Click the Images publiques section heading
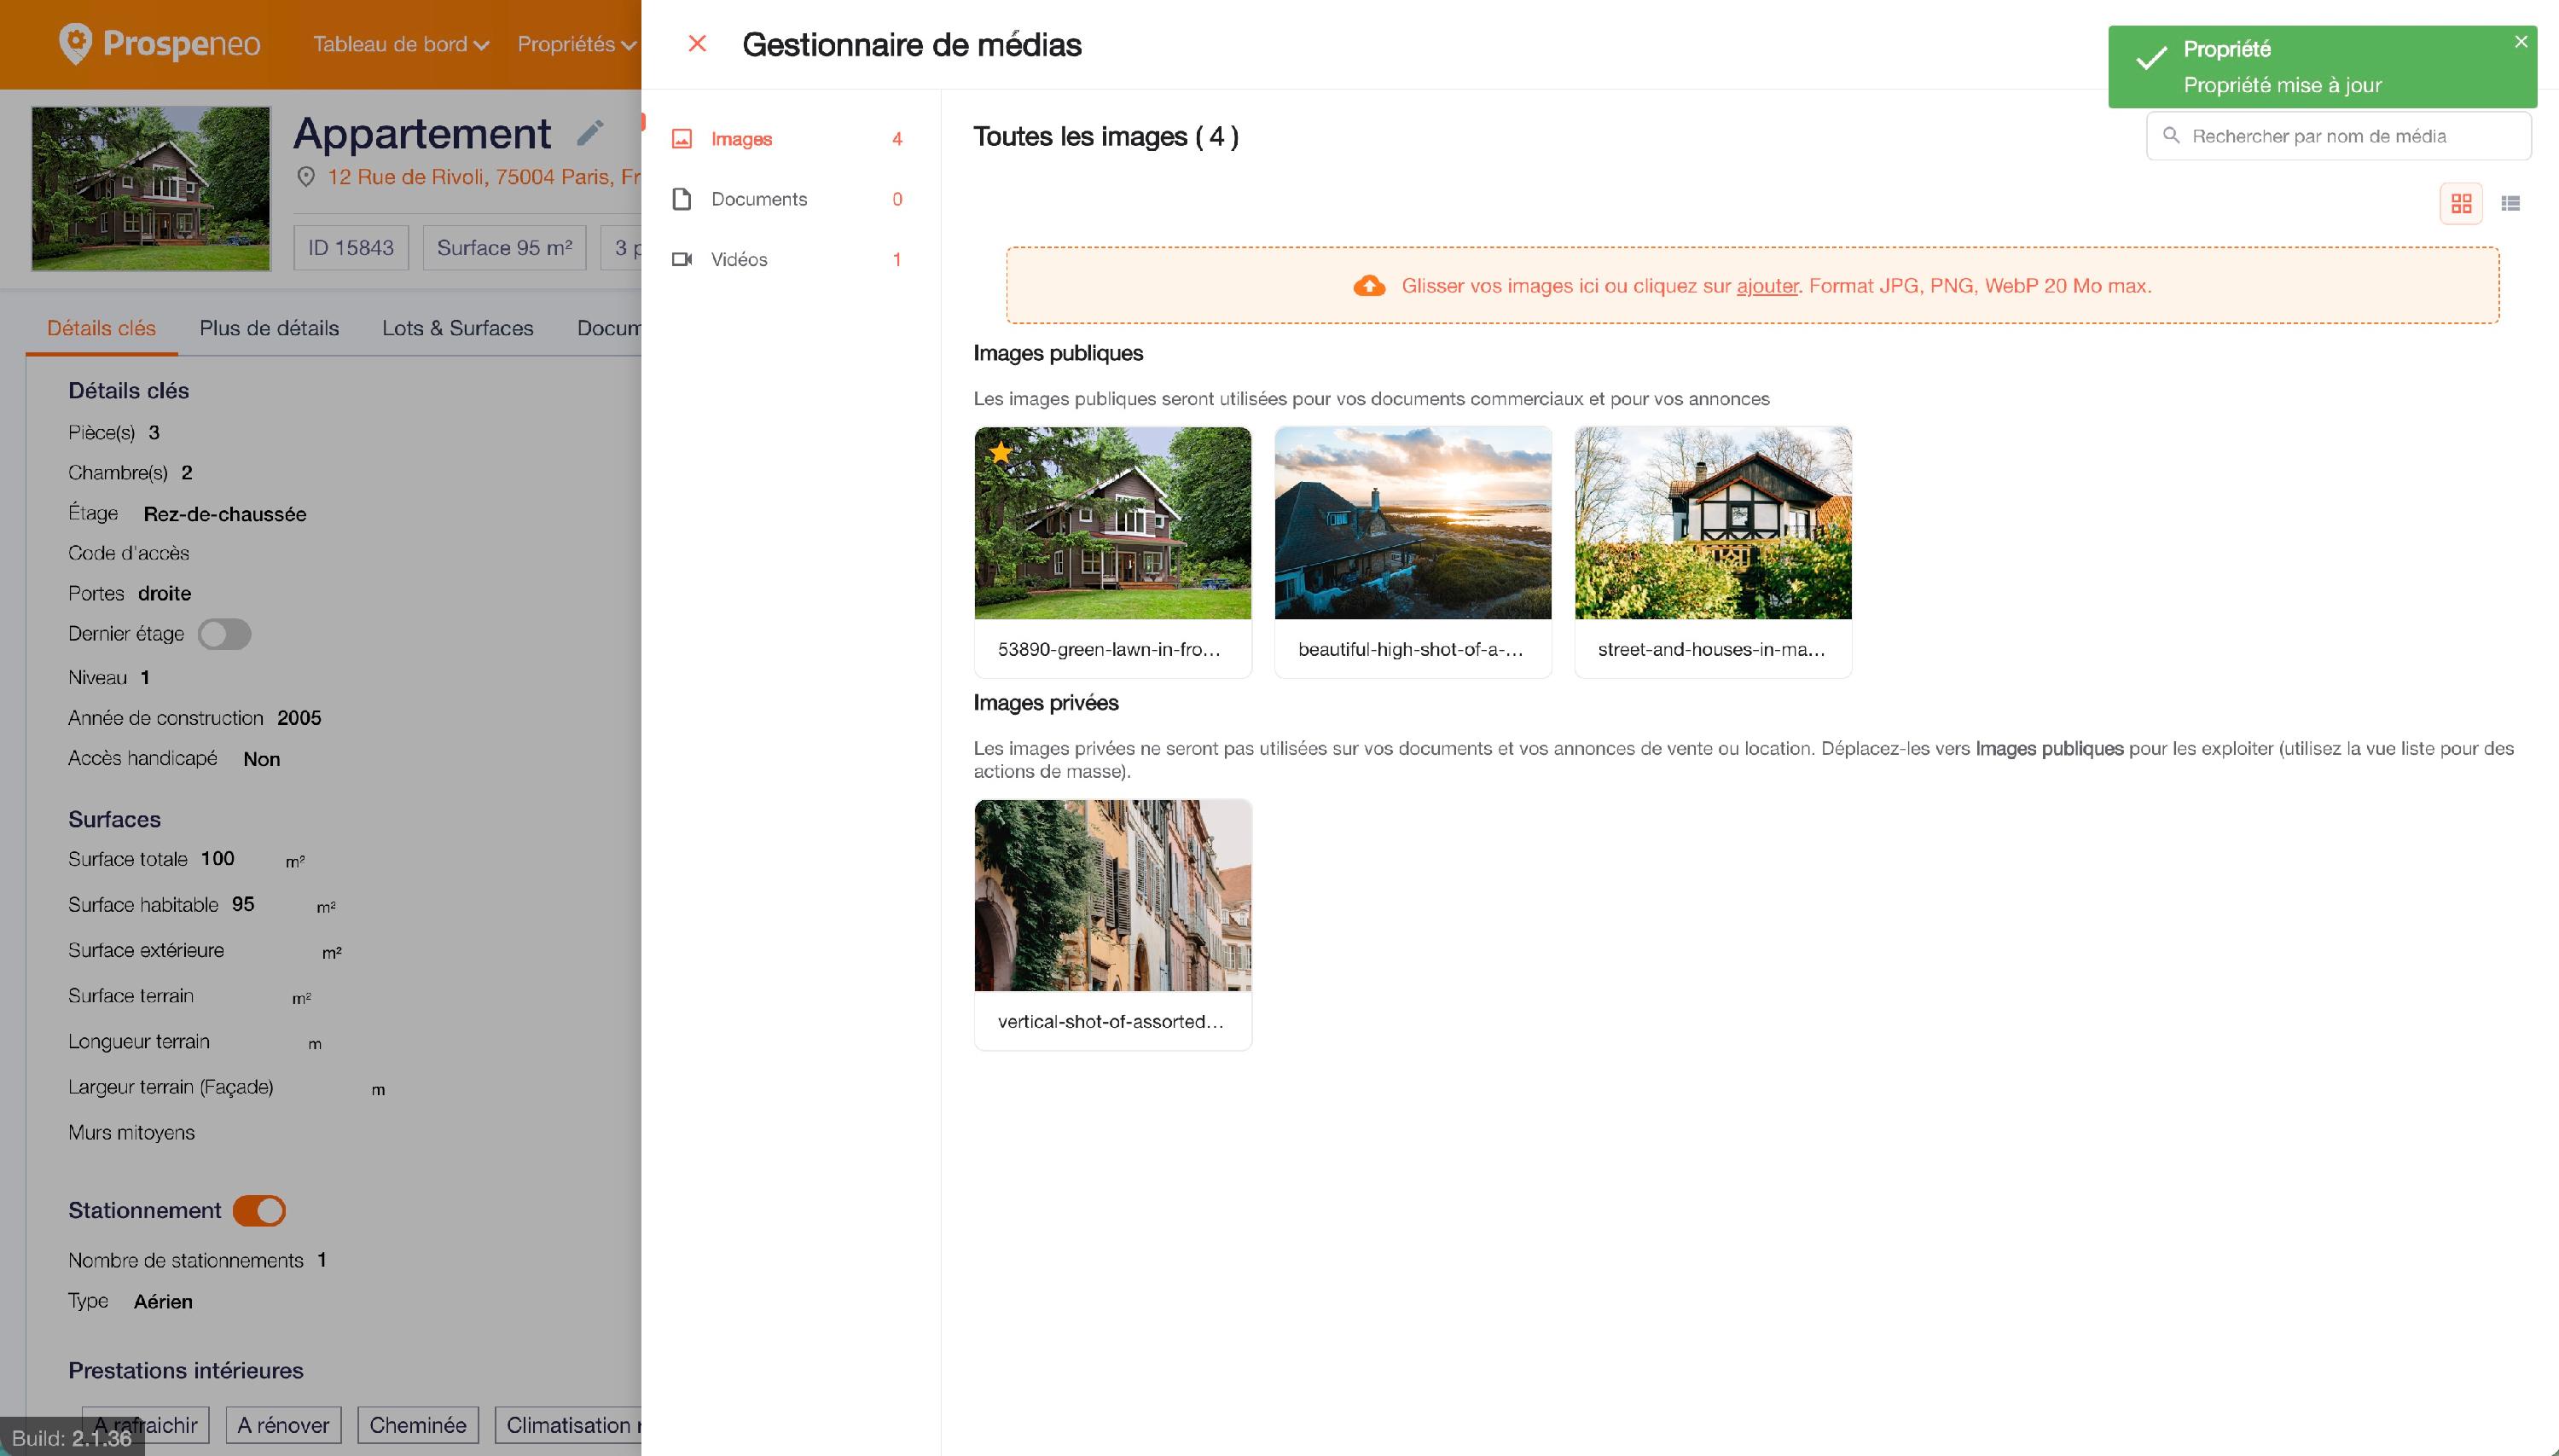The height and width of the screenshot is (1456, 2559). [x=1058, y=353]
